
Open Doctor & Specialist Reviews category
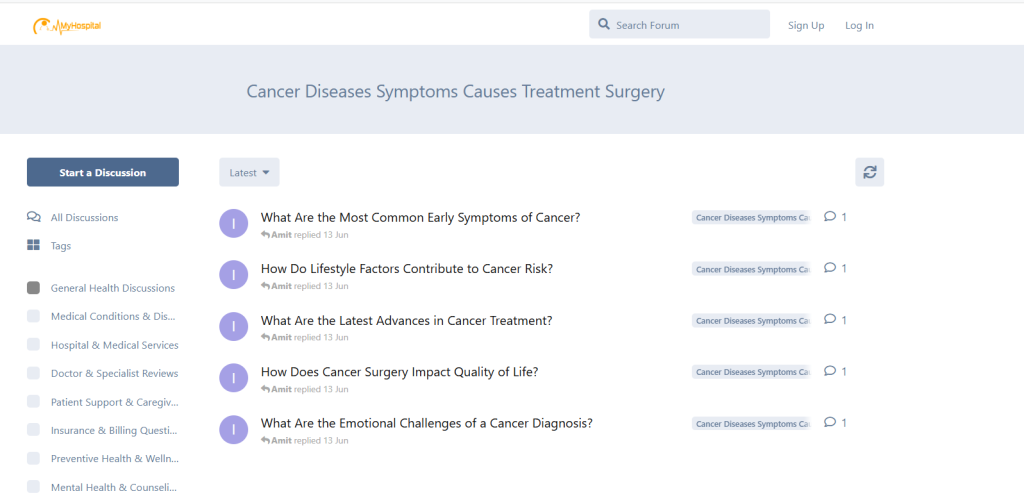tap(114, 374)
